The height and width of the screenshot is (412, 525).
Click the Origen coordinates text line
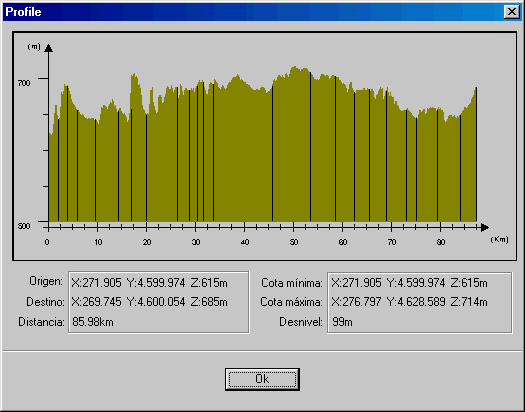(x=149, y=283)
